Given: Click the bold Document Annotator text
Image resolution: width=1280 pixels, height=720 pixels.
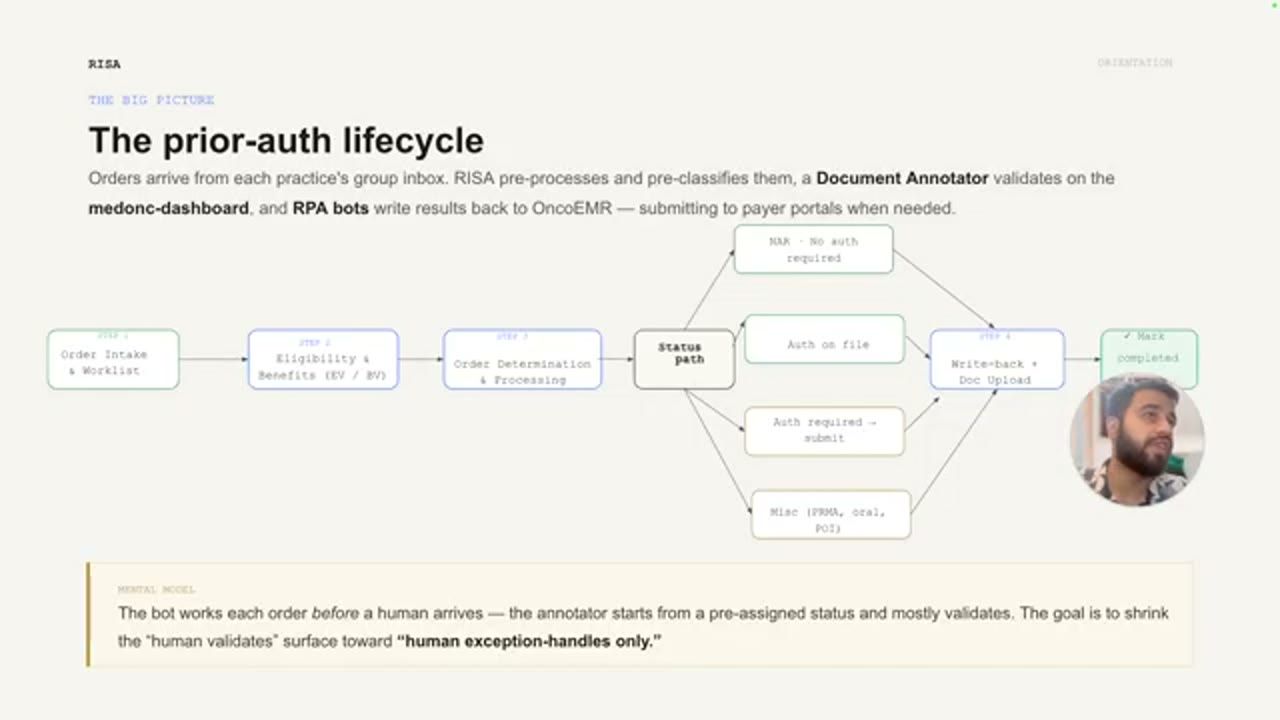Looking at the screenshot, I should click(x=902, y=178).
